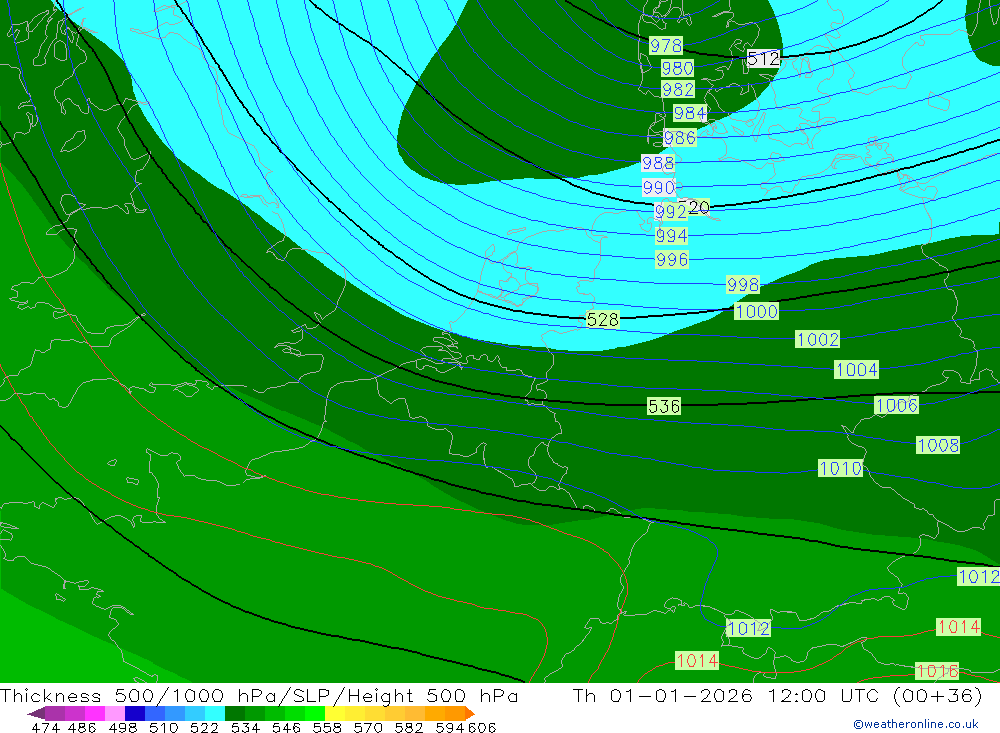Click the 1002 isobar label
The width and height of the screenshot is (1000, 733).
click(x=818, y=339)
